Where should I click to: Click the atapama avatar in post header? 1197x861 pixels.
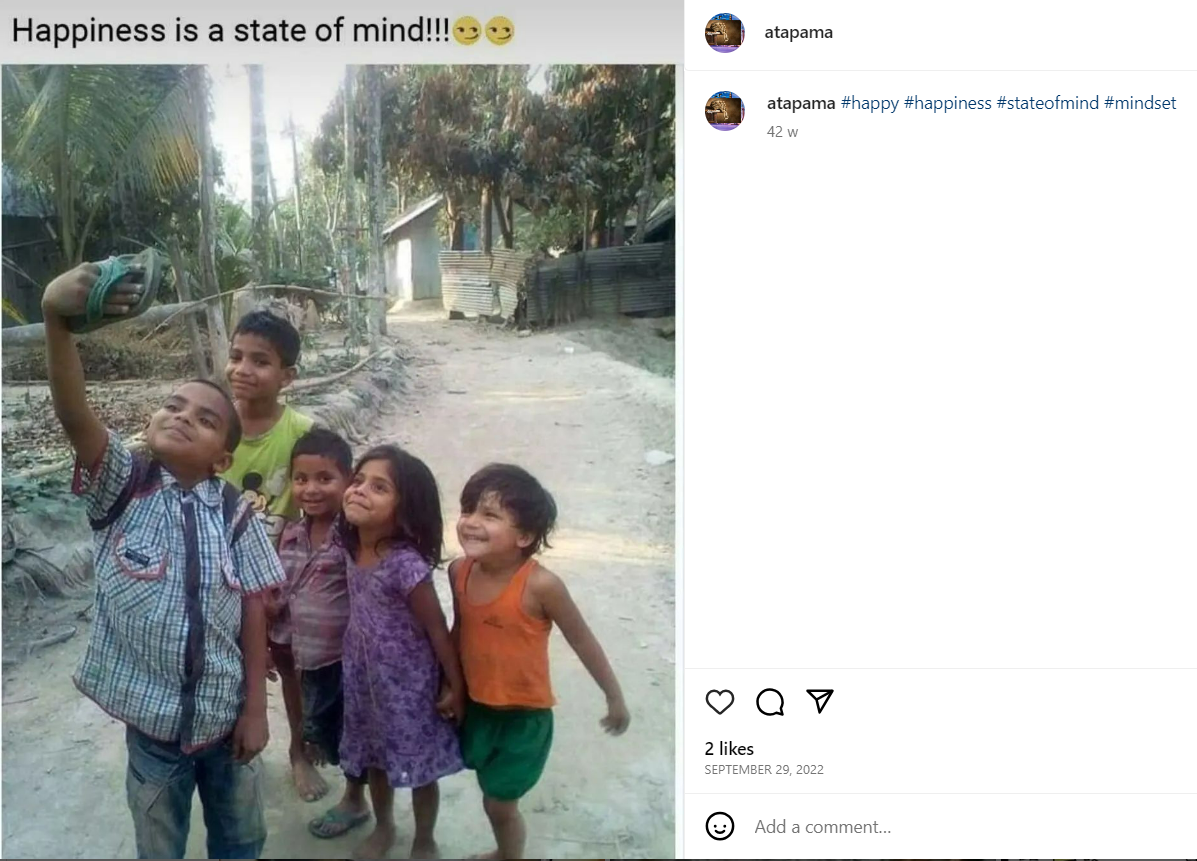pos(725,33)
